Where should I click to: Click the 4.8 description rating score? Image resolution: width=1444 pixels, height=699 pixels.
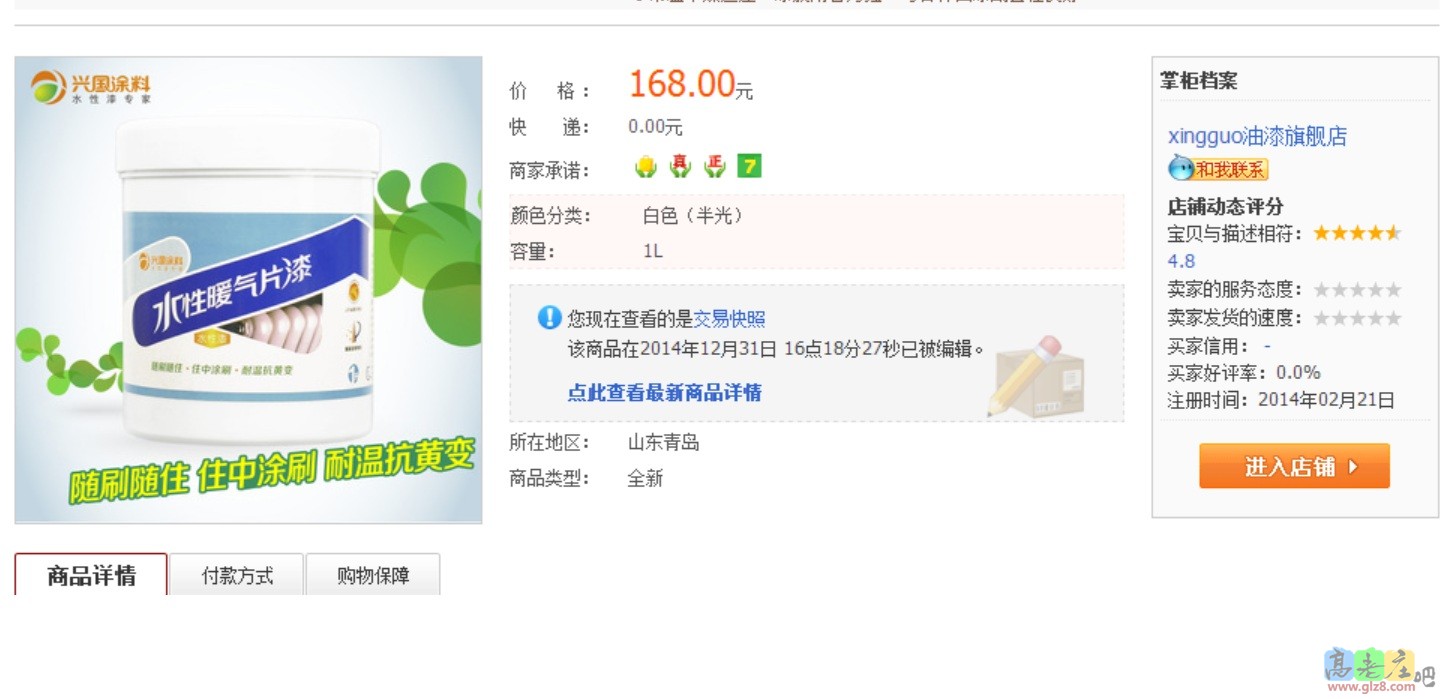(x=1181, y=261)
